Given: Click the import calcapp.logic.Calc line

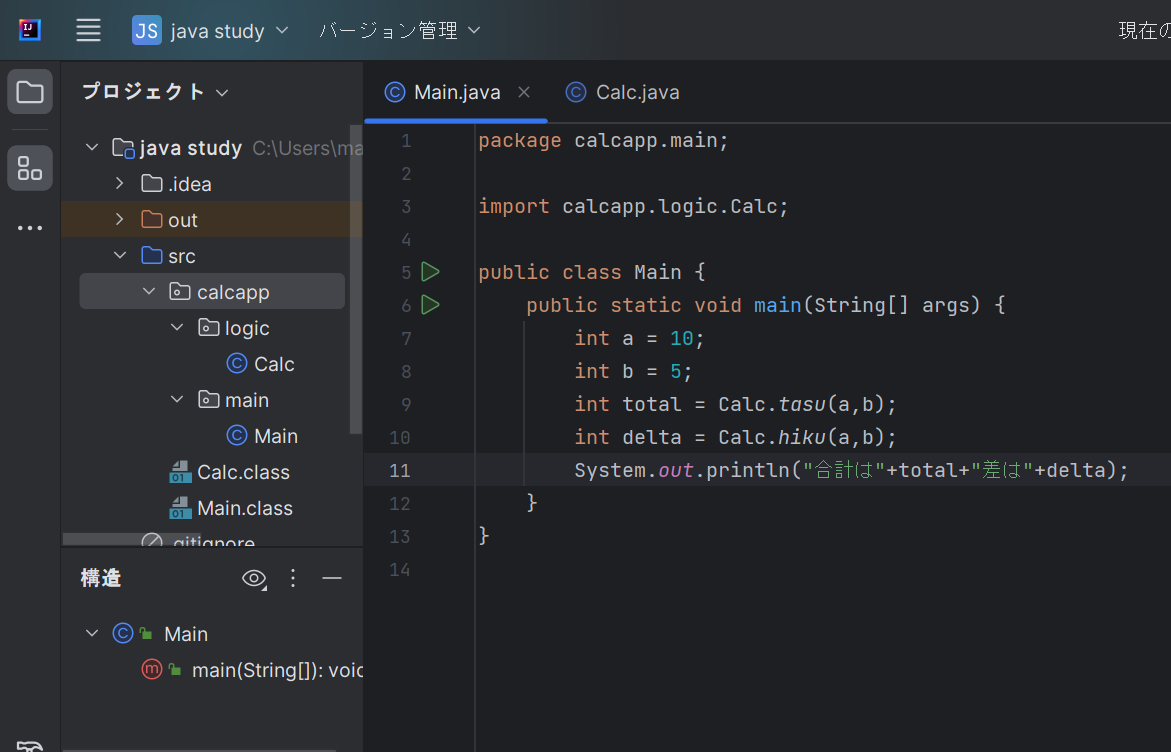Looking at the screenshot, I should point(633,206).
